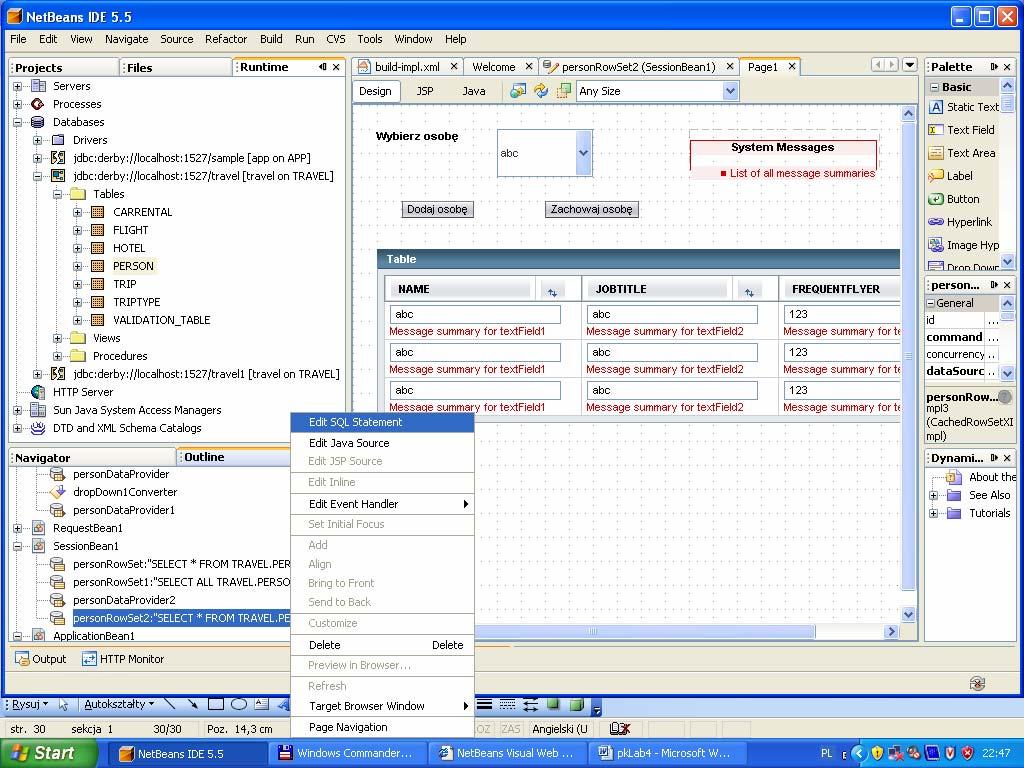Click the virtual forms icon beside Any Size

click(x=564, y=91)
